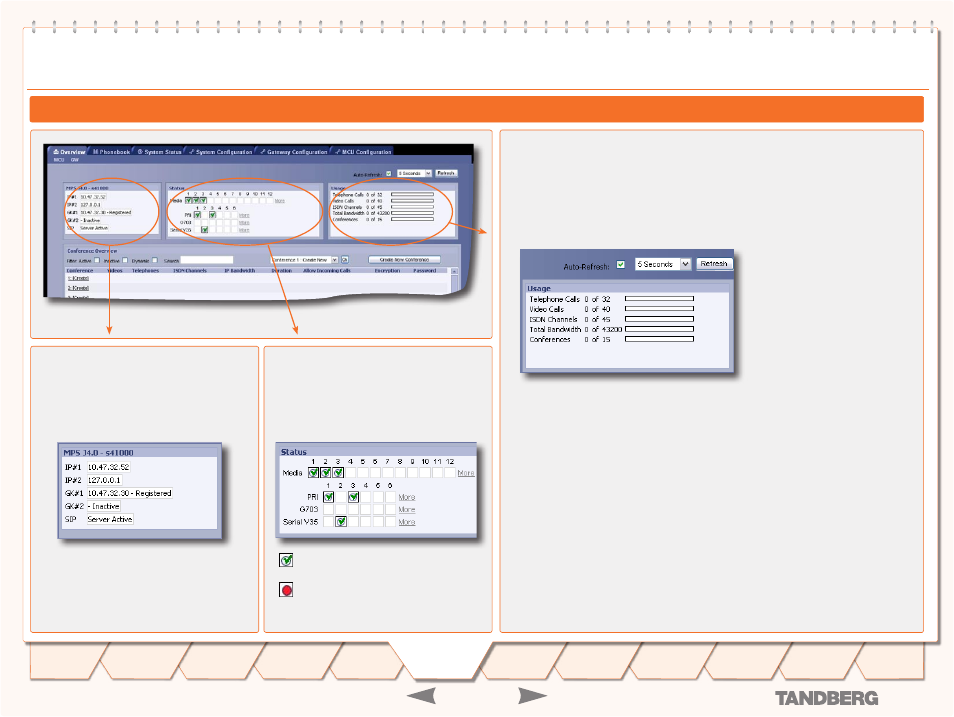Screen dimensions: 954x717
Task: Open Serial V35 More link in enlarged Status panel
Action: (407, 522)
